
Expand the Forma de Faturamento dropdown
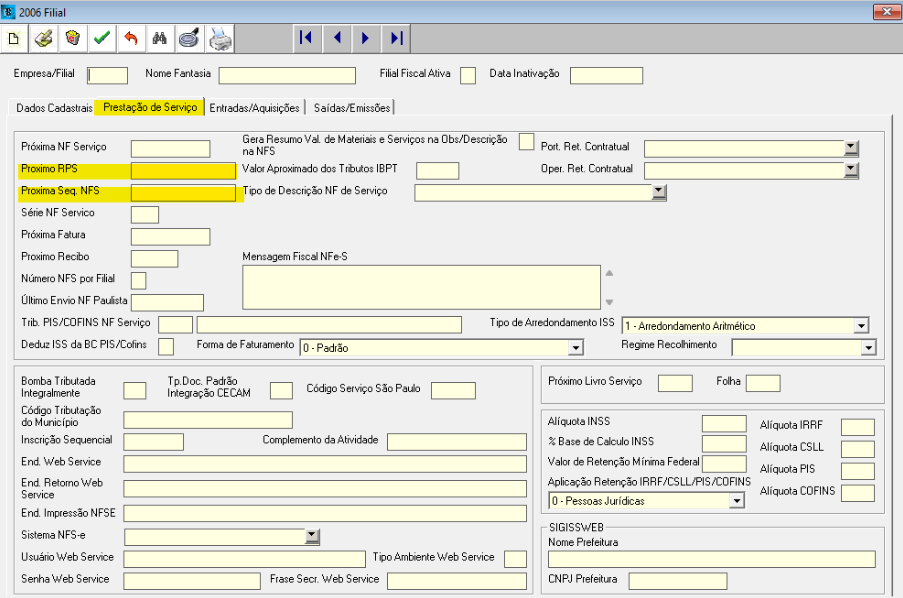click(575, 347)
